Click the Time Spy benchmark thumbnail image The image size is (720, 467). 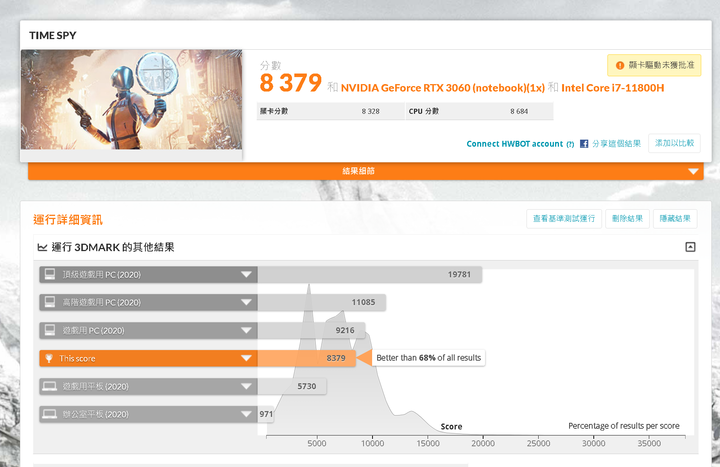tap(131, 99)
